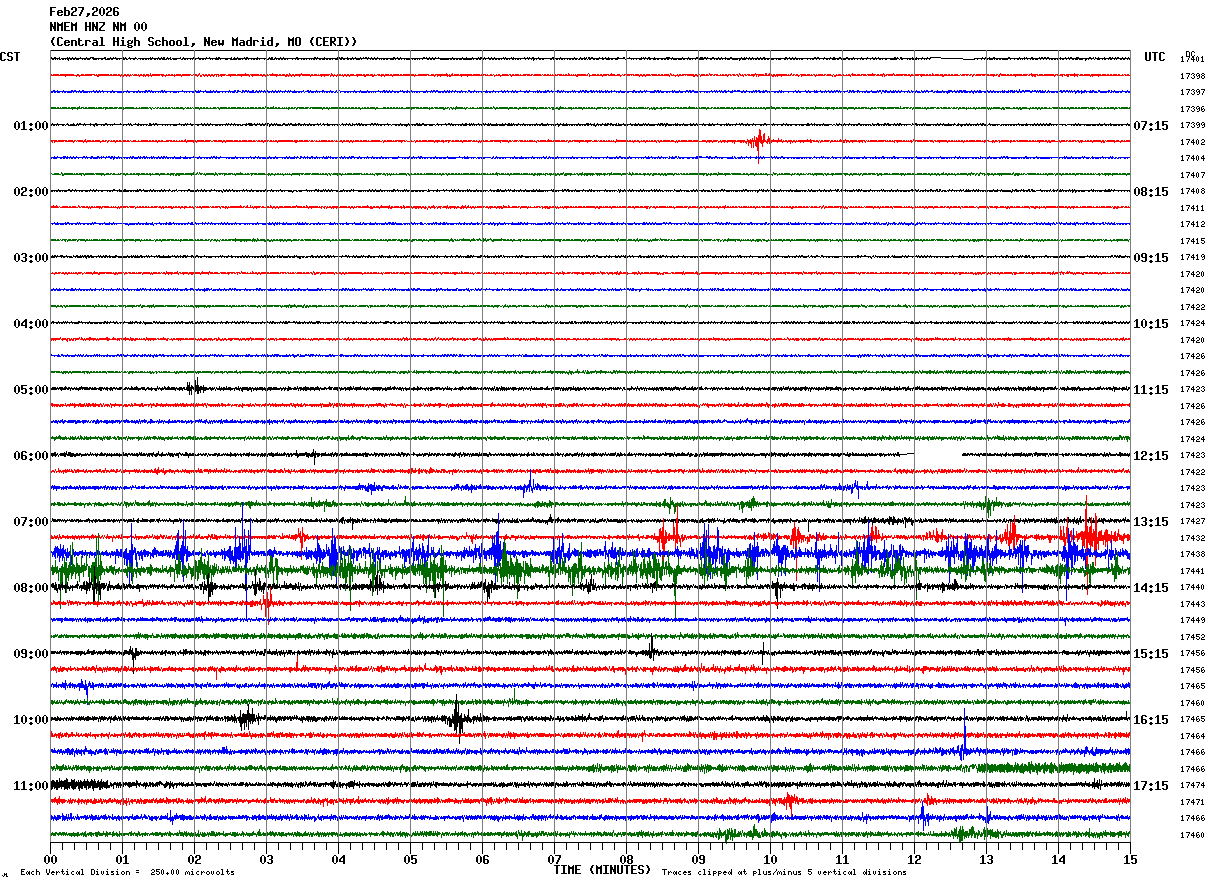The height and width of the screenshot is (886, 1210).
Task: Click the '15' tick on the bottom minutes axis
Action: click(1130, 859)
